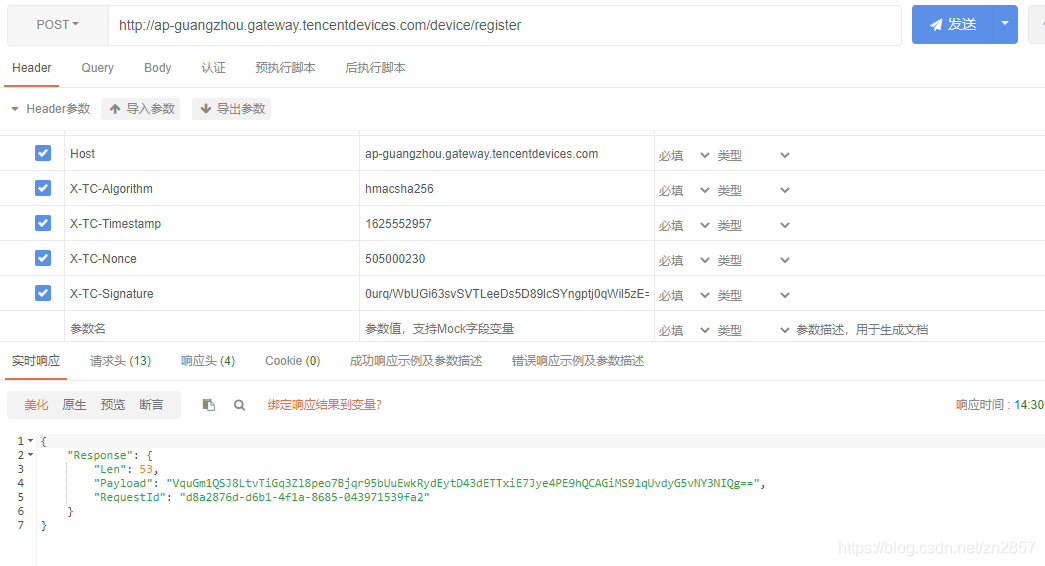This screenshot has height=566, width=1045.
Task: Click the search response magnifier icon
Action: [239, 405]
